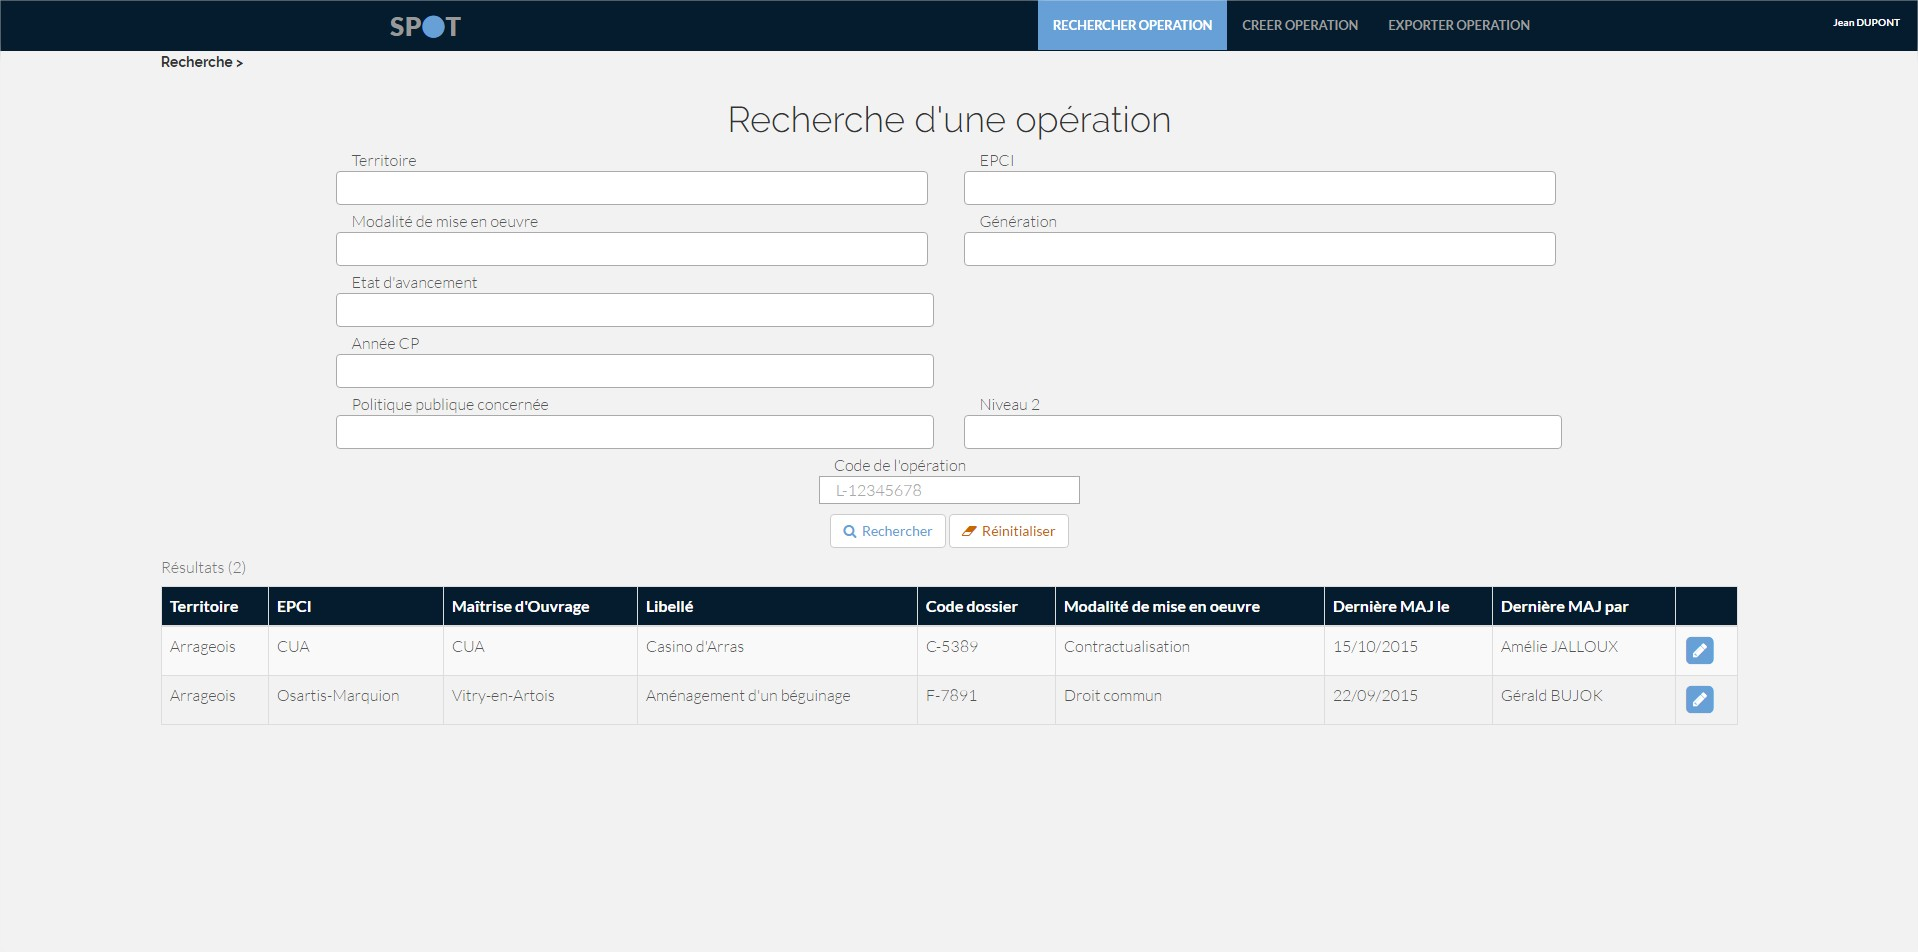
Task: Sort by Dernière MAJ le column header
Action: click(x=1390, y=606)
